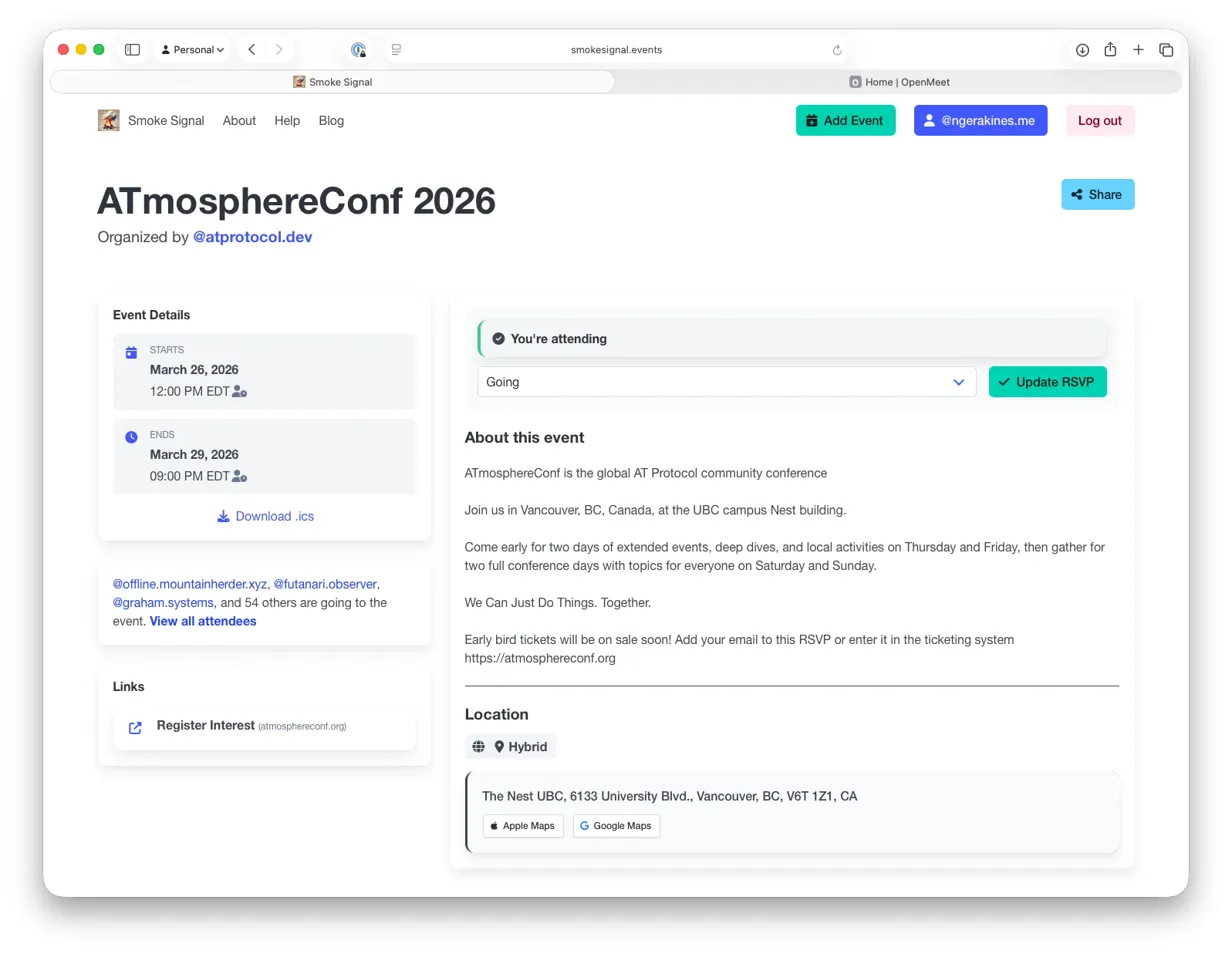Open the Personal profile dropdown
The width and height of the screenshot is (1232, 954).
pyautogui.click(x=193, y=50)
